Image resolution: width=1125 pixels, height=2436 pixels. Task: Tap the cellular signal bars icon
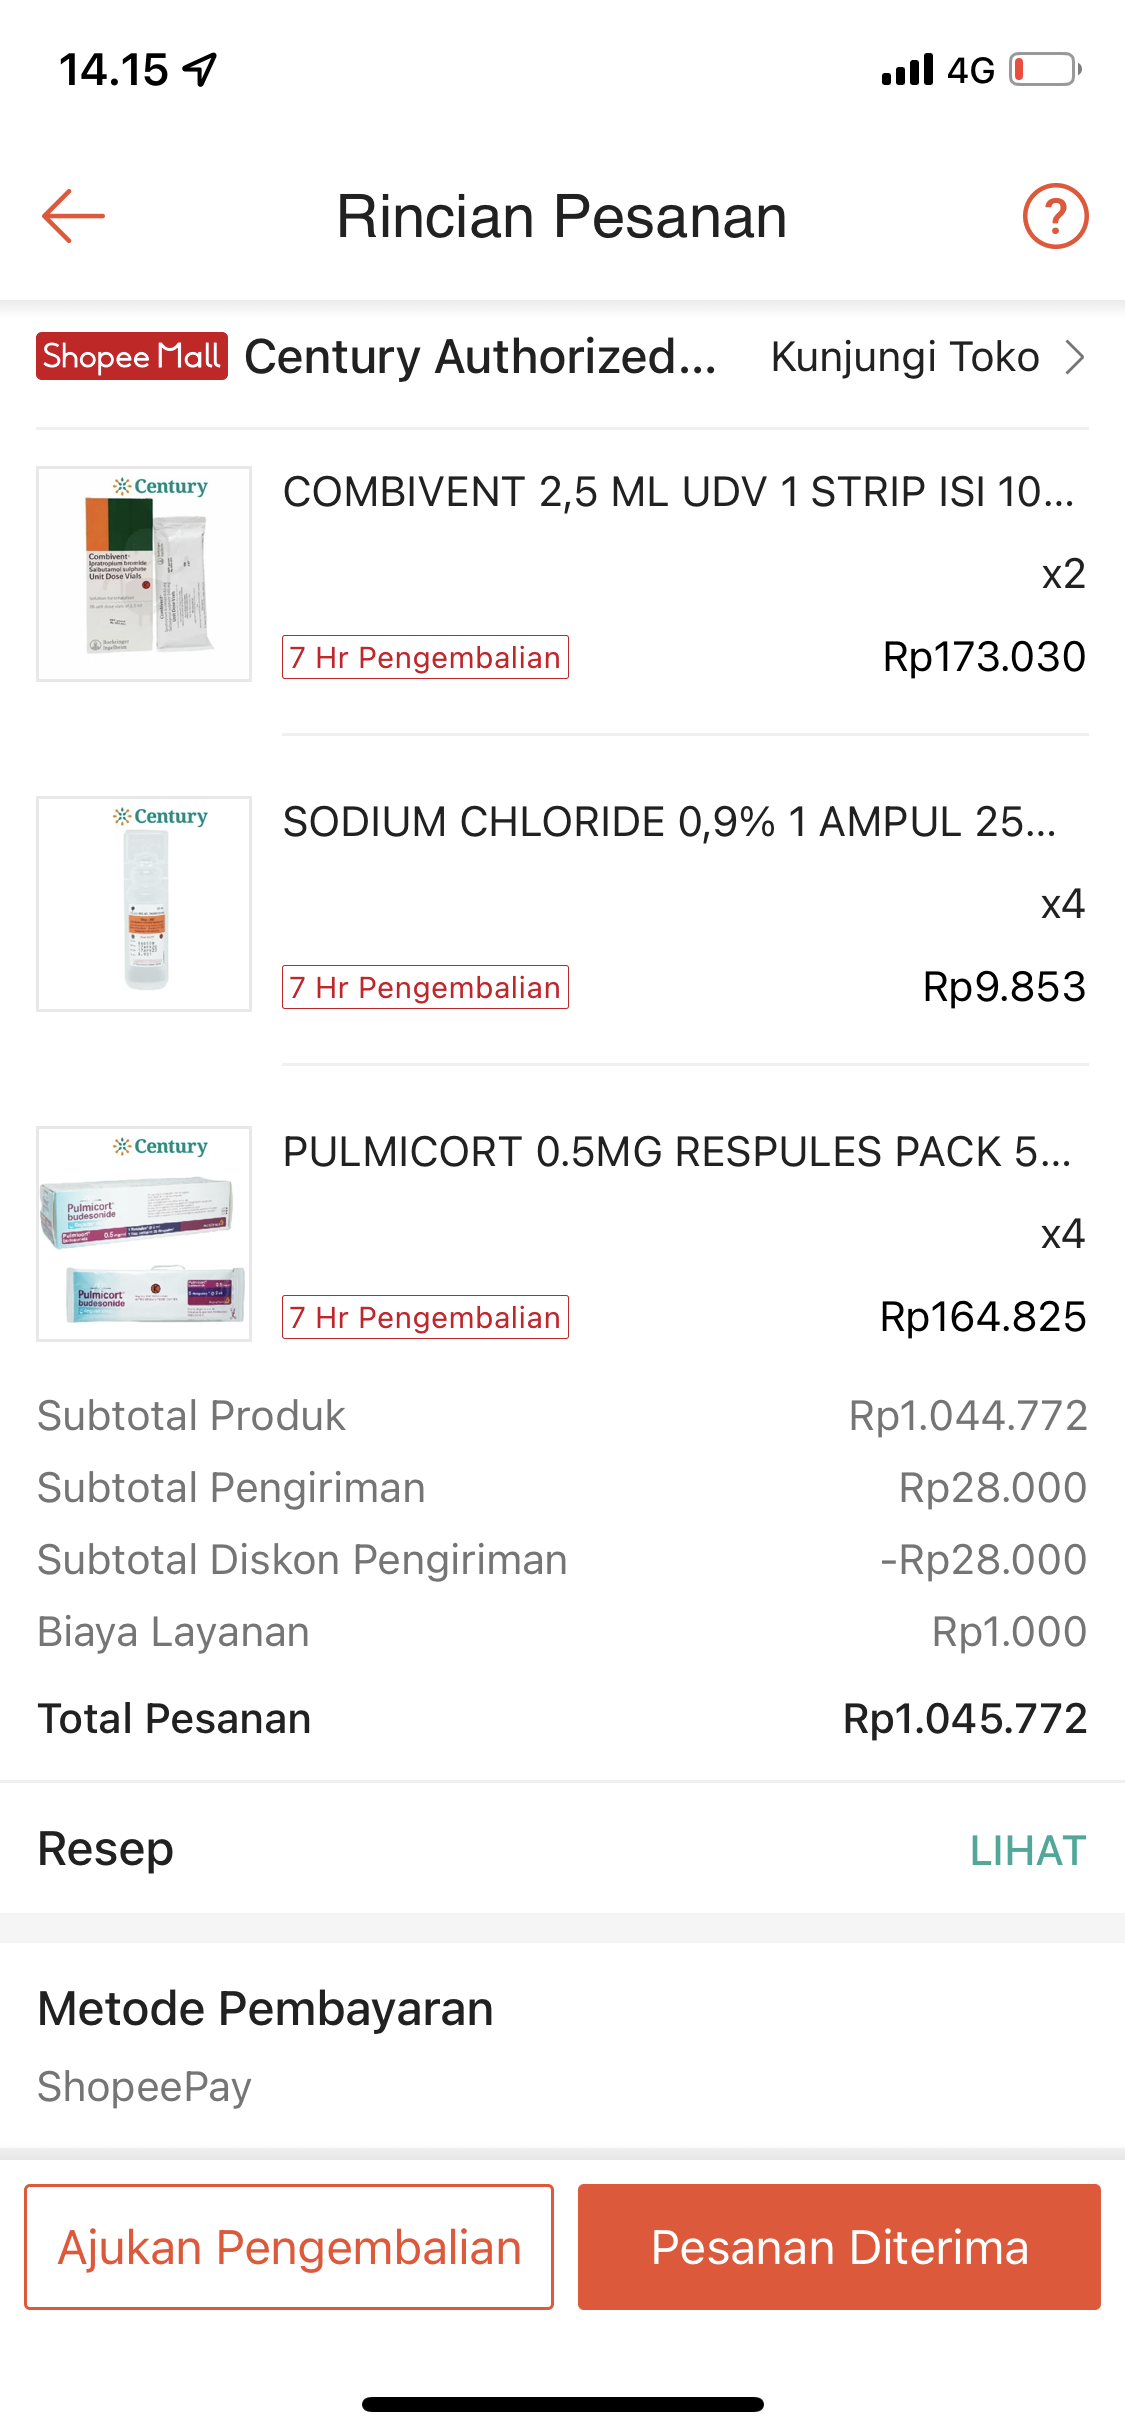907,70
